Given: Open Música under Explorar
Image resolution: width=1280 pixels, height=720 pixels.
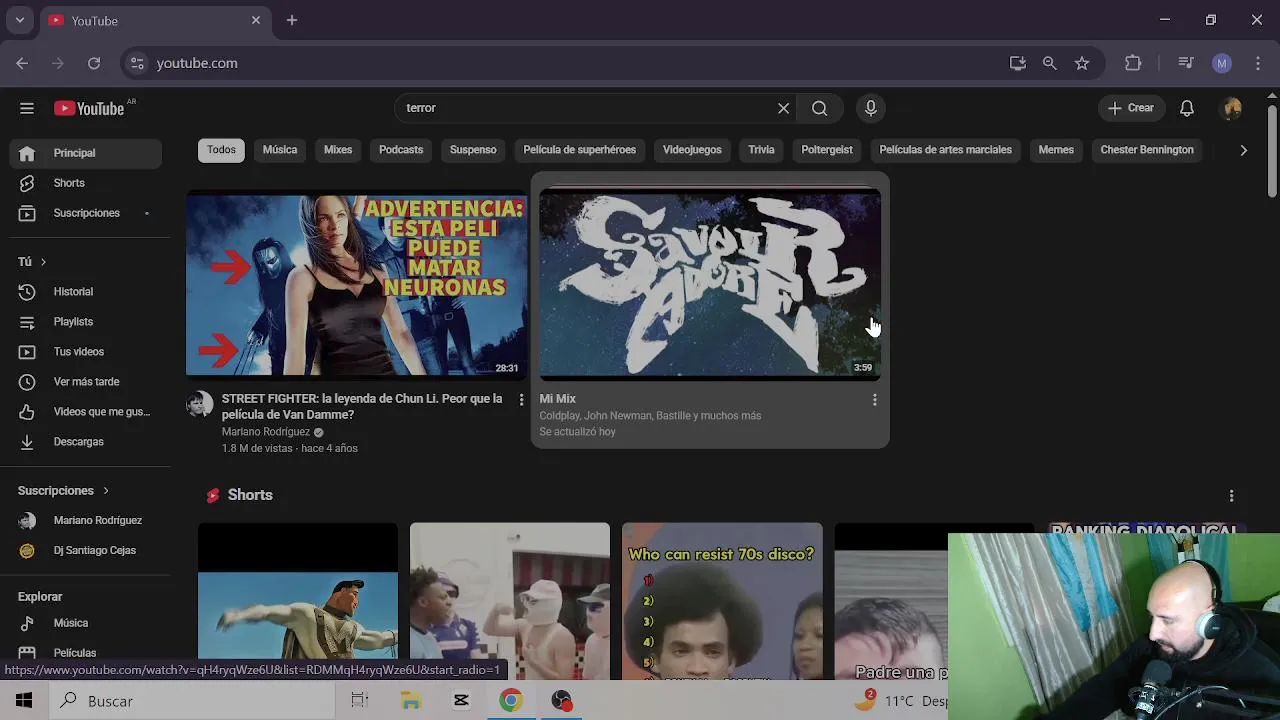Looking at the screenshot, I should 86,623.
